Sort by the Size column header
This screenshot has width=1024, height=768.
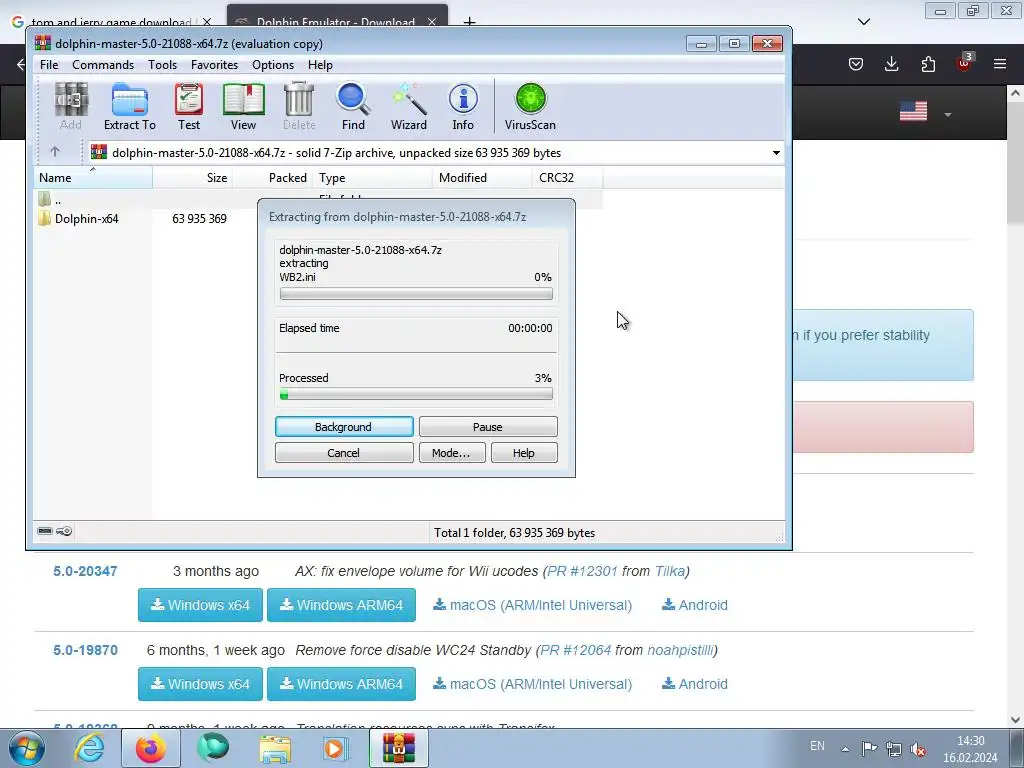coord(192,178)
